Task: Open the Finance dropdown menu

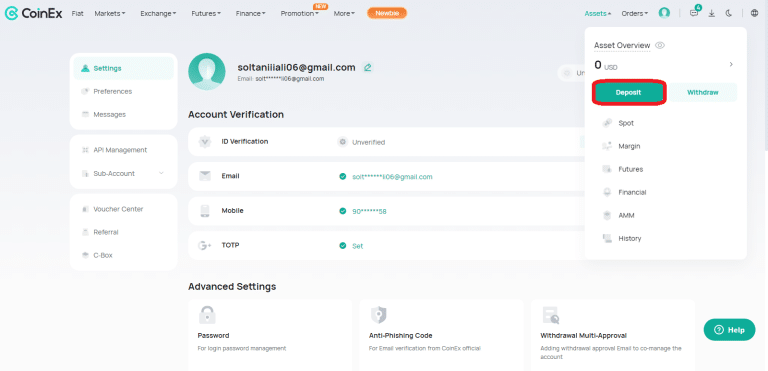Action: (250, 13)
